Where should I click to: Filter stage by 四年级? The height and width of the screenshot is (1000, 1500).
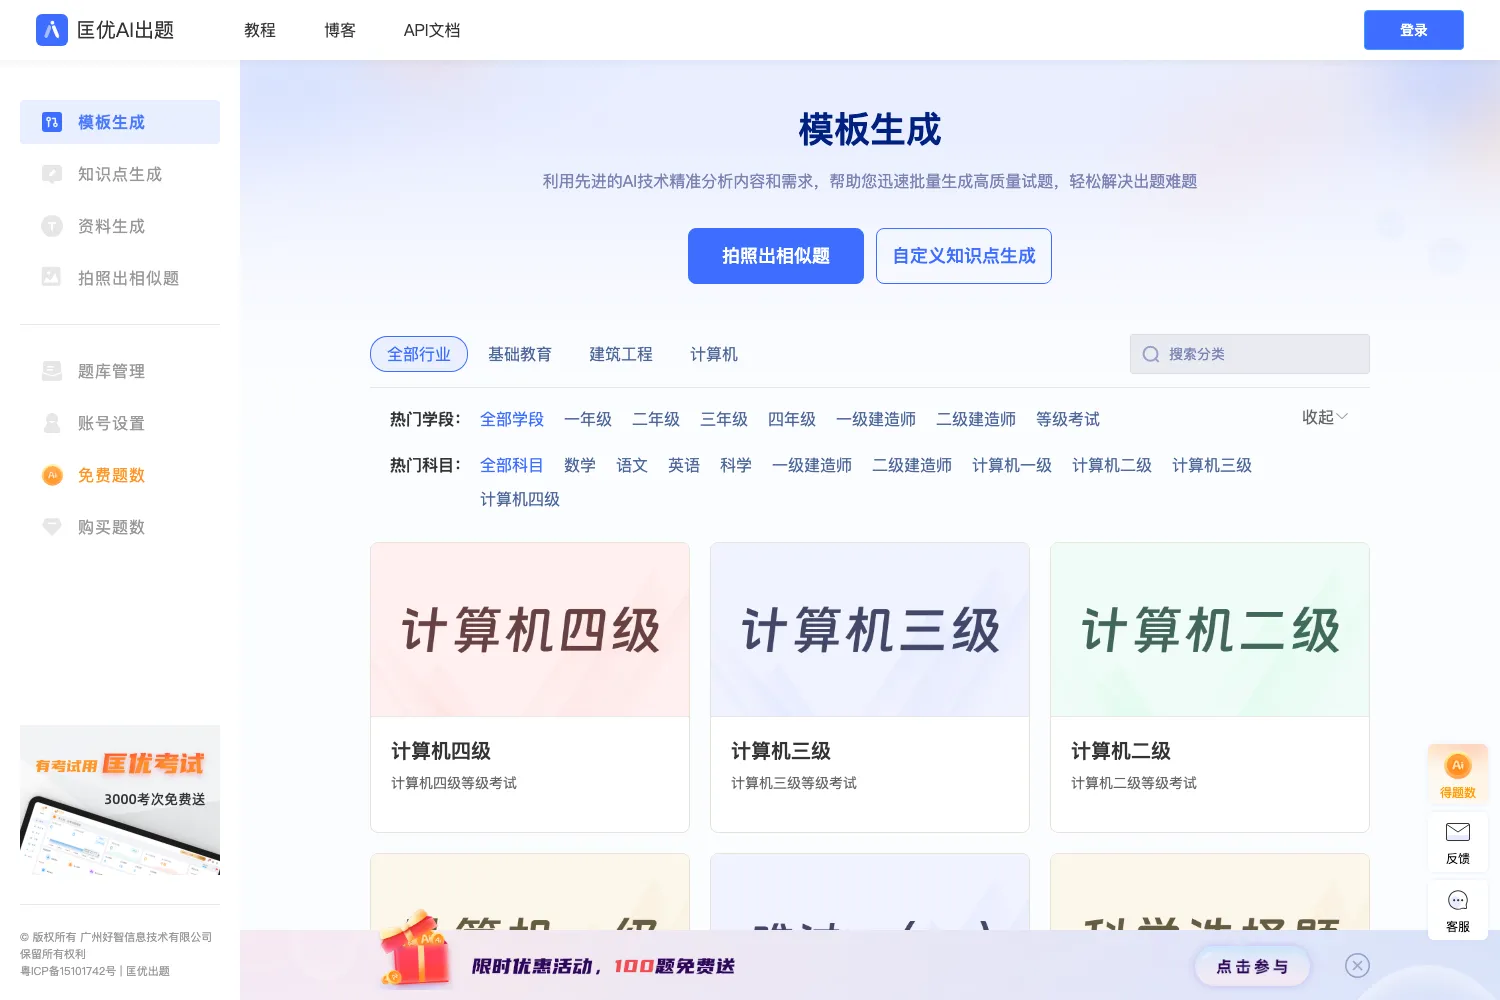[792, 419]
